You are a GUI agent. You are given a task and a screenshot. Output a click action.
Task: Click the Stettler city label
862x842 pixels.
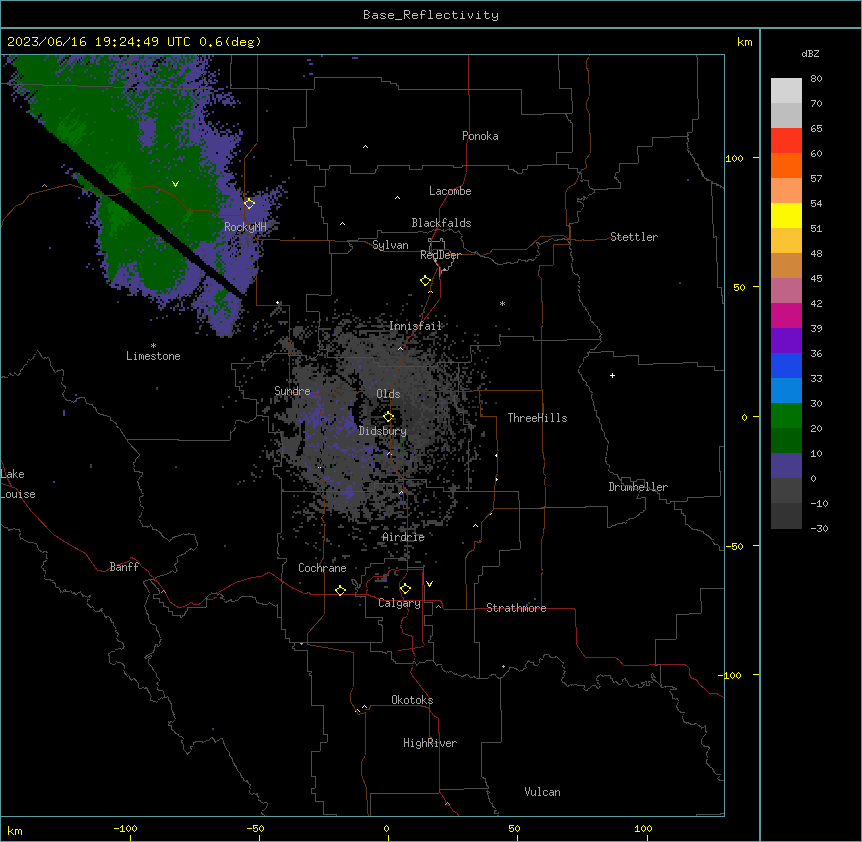[x=634, y=237]
